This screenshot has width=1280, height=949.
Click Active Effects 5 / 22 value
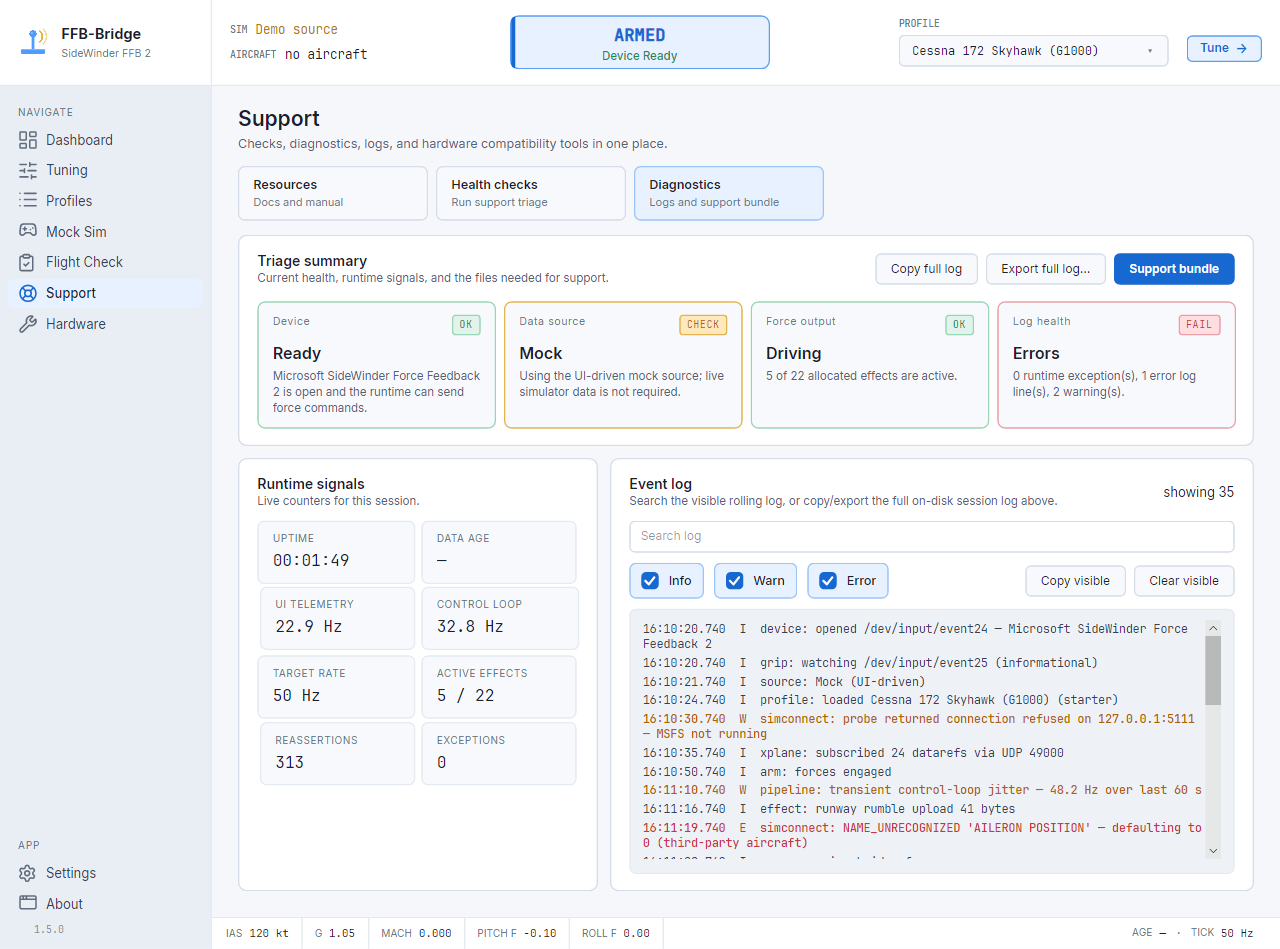466,695
